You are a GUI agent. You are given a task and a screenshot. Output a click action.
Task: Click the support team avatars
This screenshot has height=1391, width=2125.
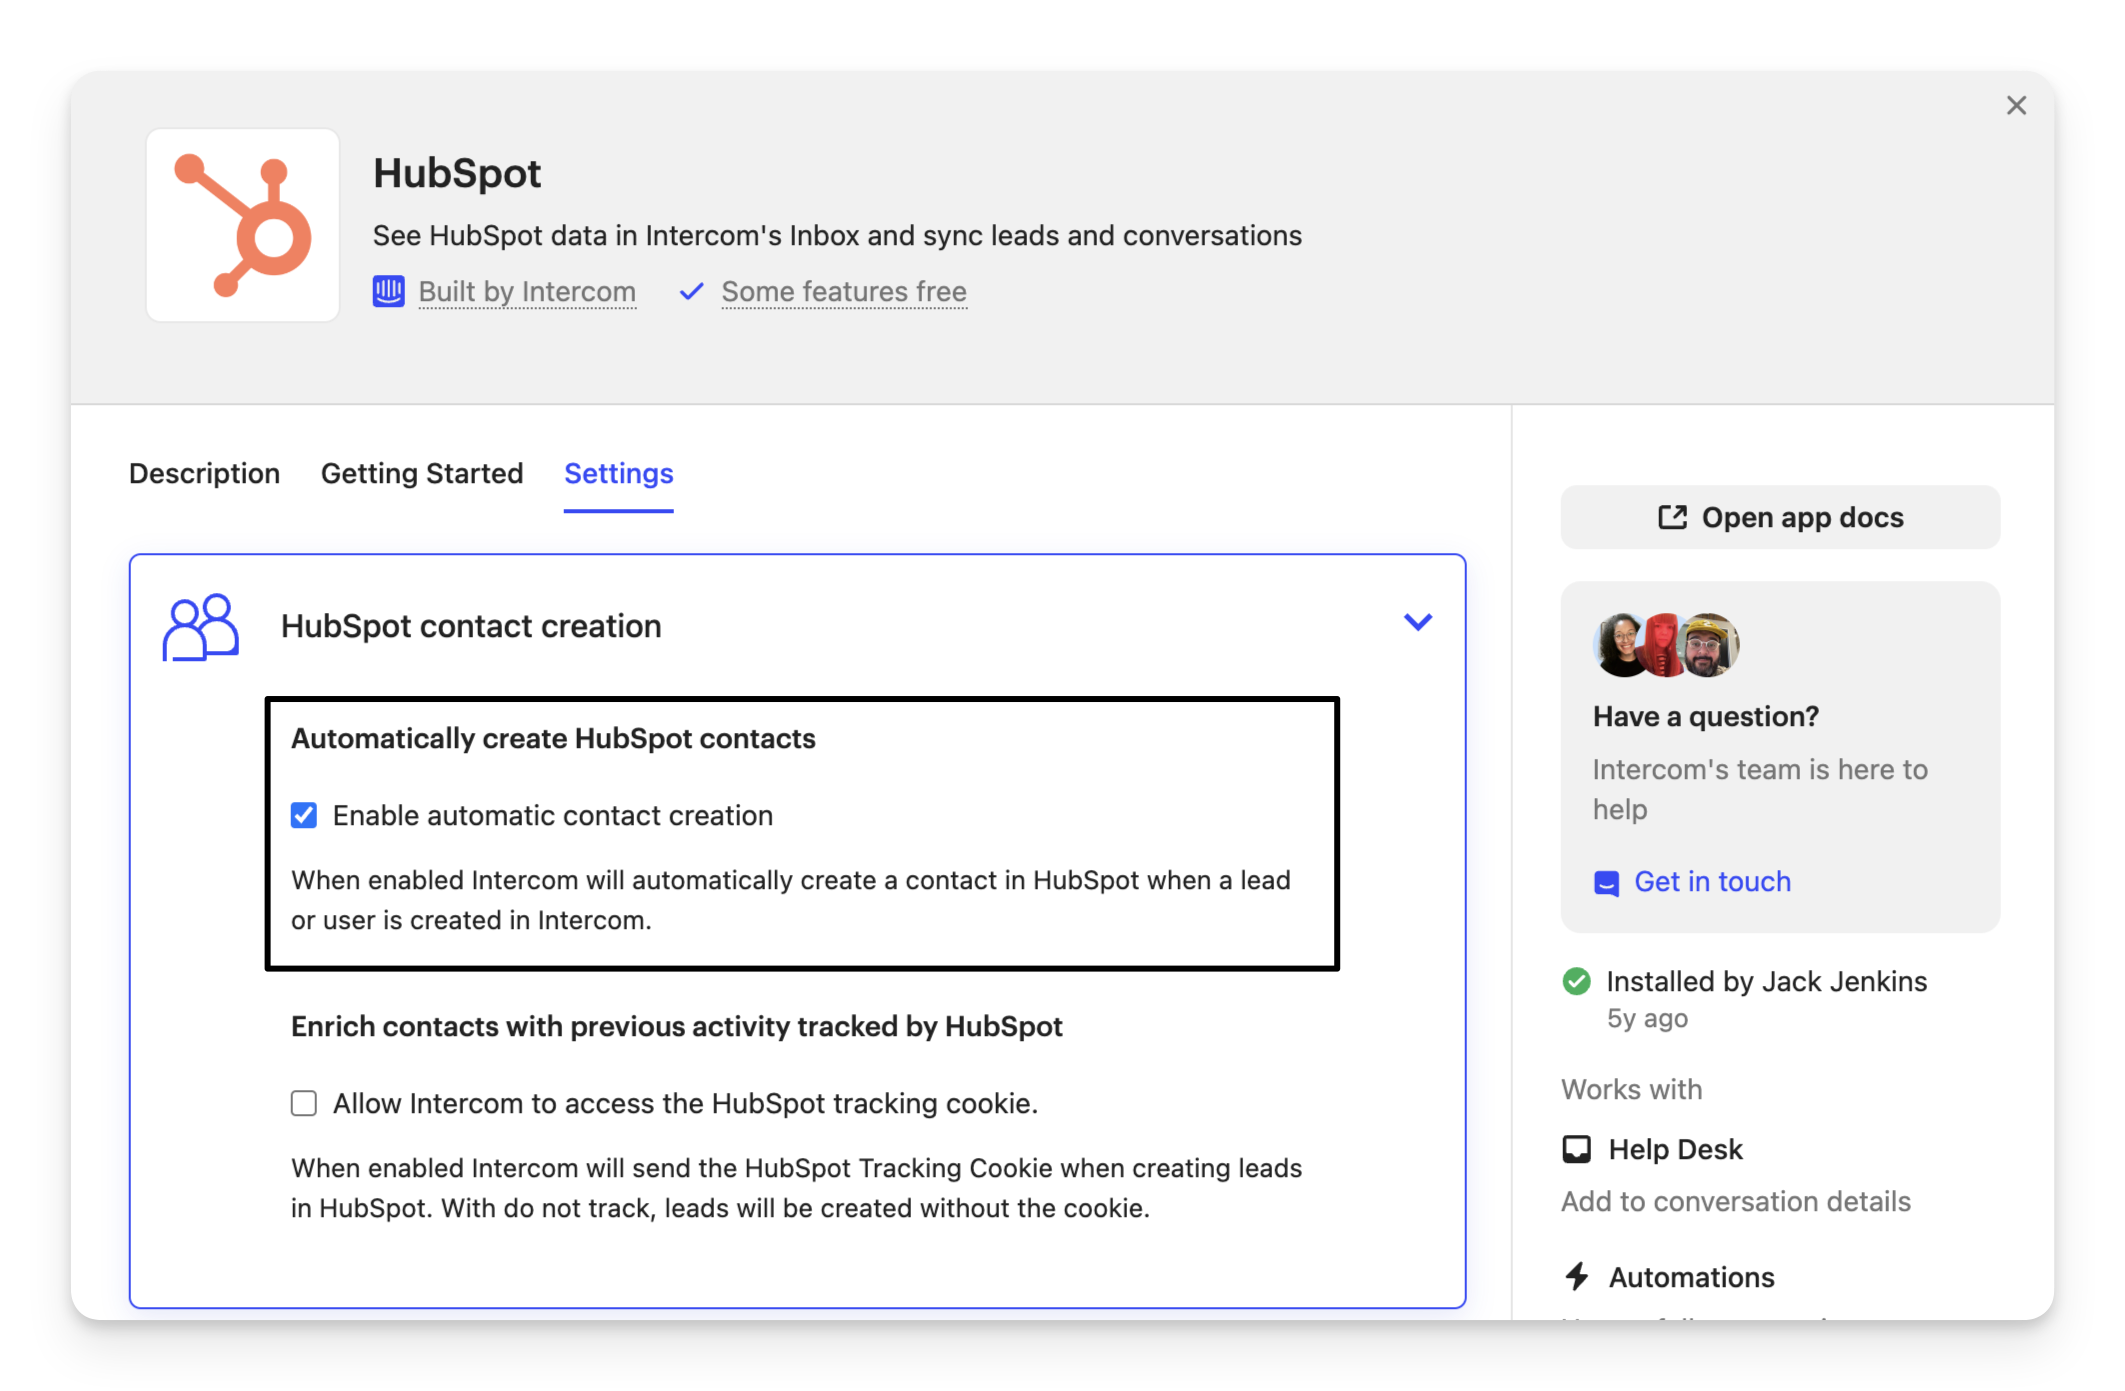coord(1666,645)
